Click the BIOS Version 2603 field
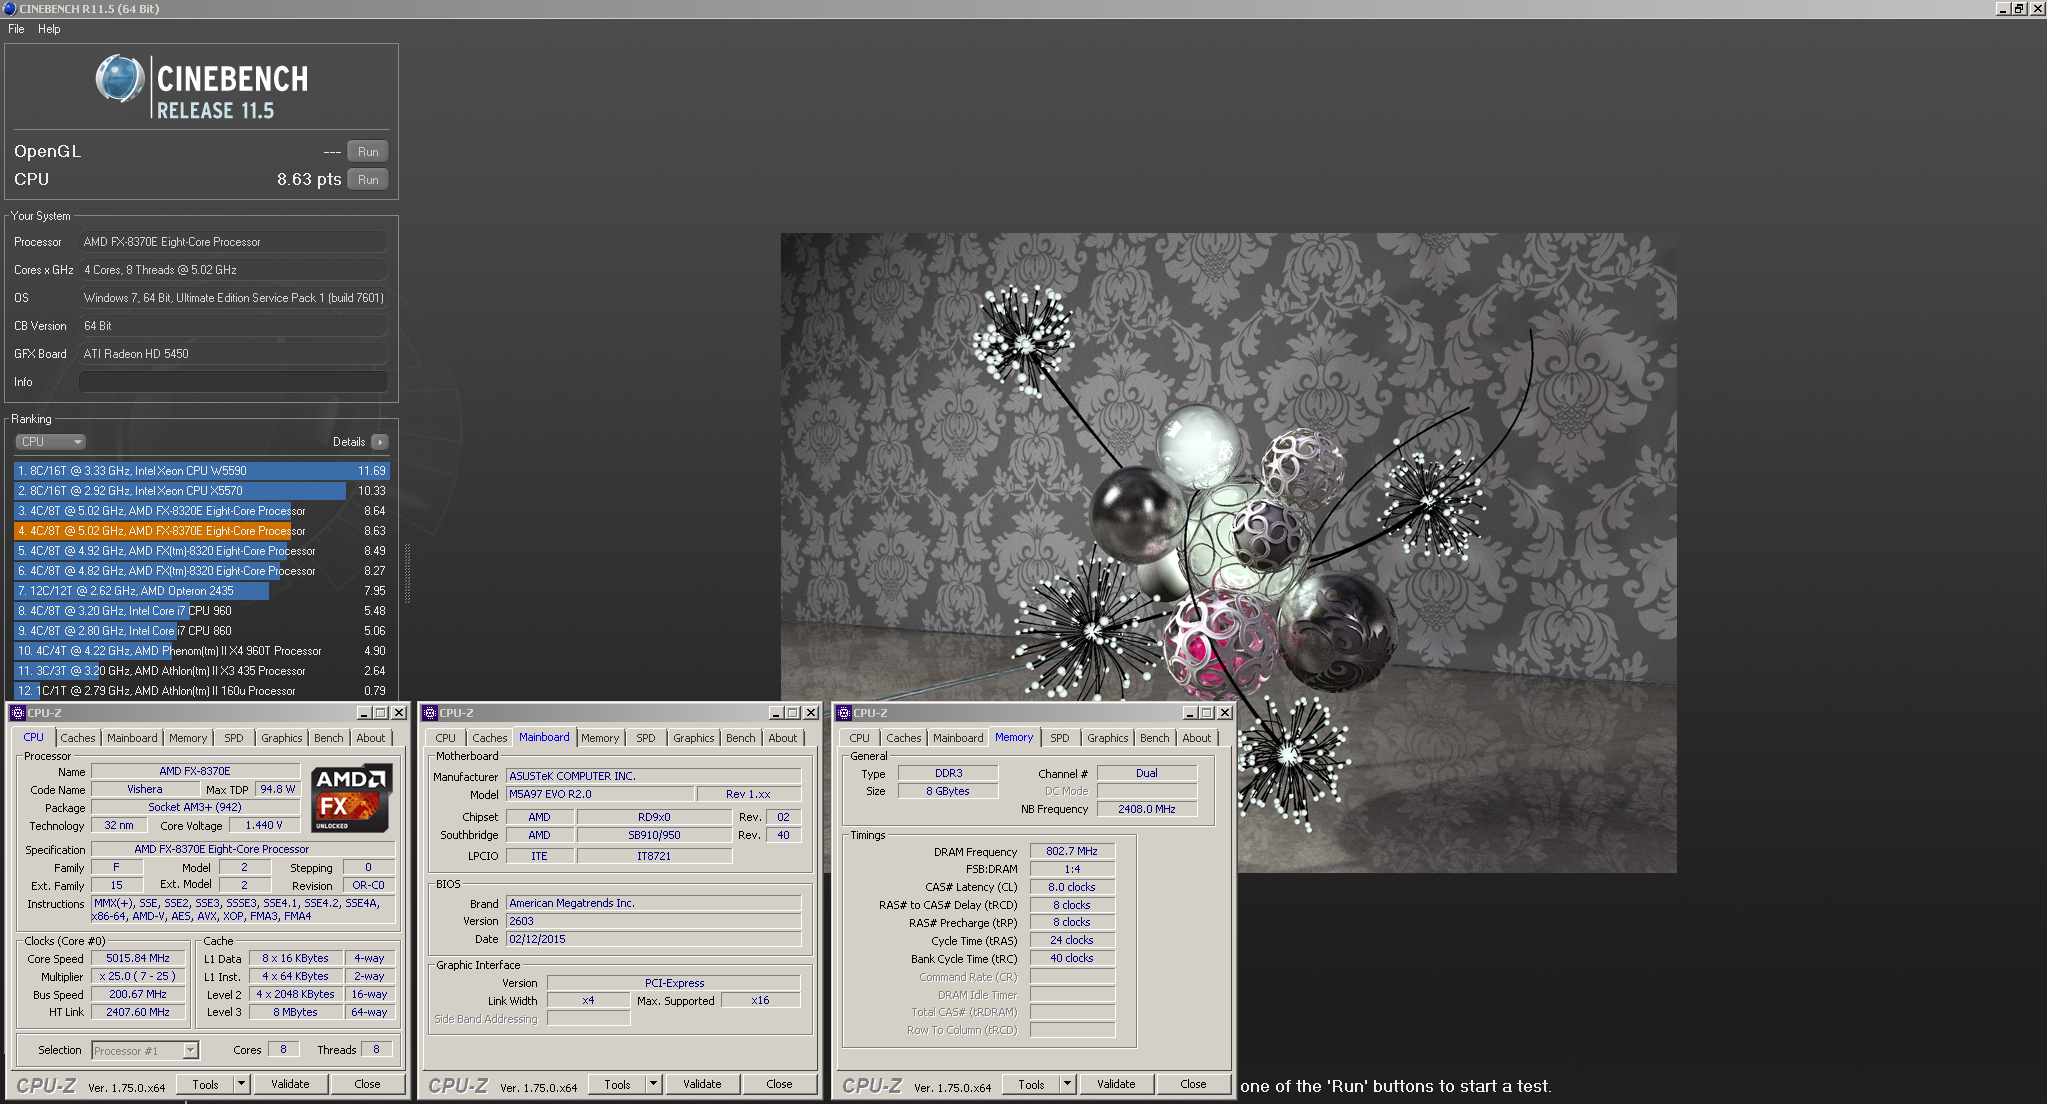This screenshot has width=2047, height=1104. click(x=654, y=921)
